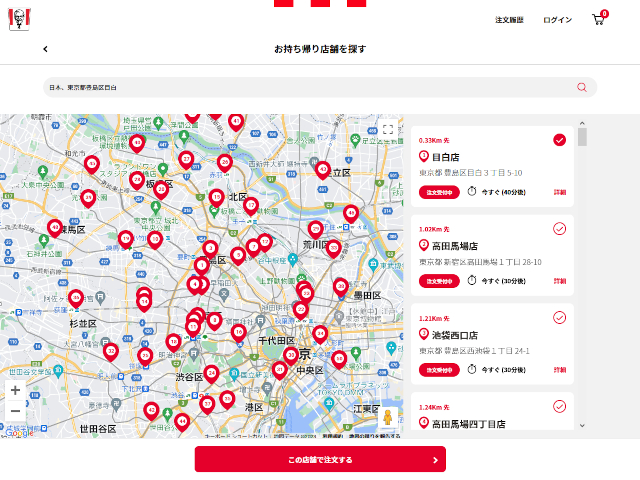Select map pin 32 near 杉並区
This screenshot has height=480, width=640.
click(111, 351)
